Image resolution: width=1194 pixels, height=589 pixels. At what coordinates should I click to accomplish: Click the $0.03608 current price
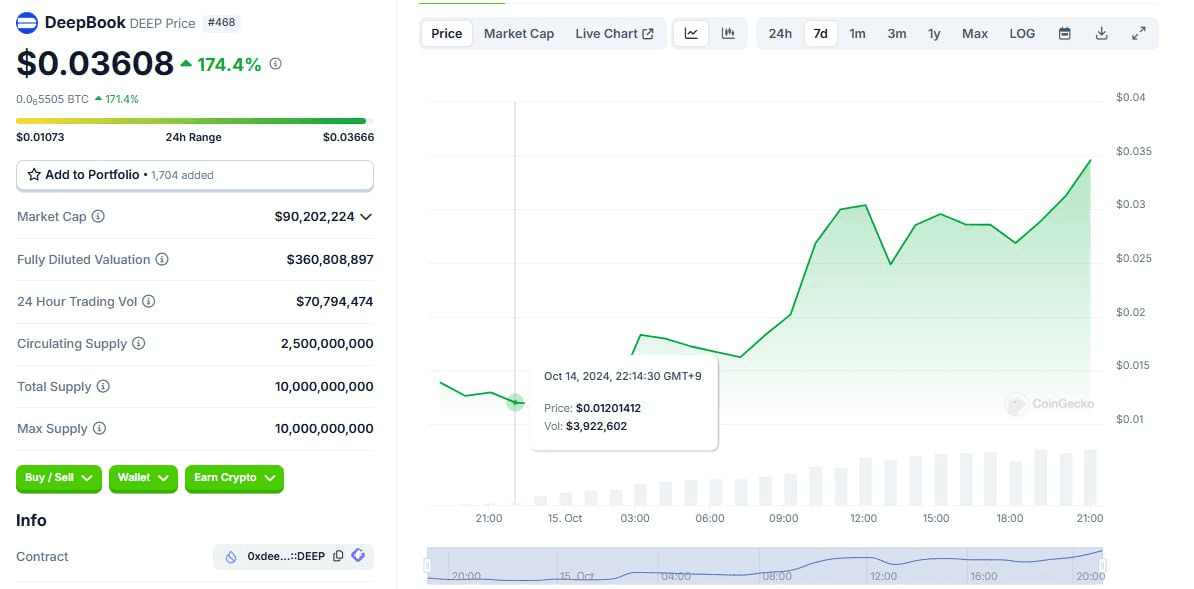point(95,63)
